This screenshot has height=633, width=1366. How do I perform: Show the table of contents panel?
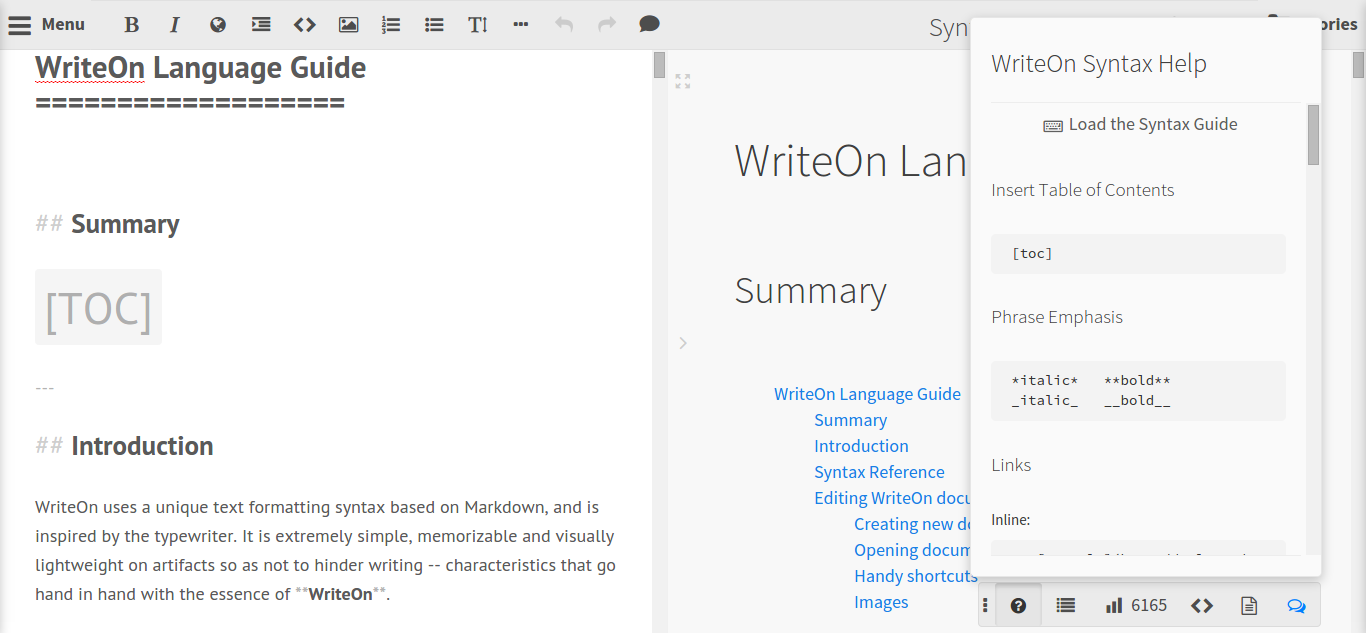tap(1066, 605)
